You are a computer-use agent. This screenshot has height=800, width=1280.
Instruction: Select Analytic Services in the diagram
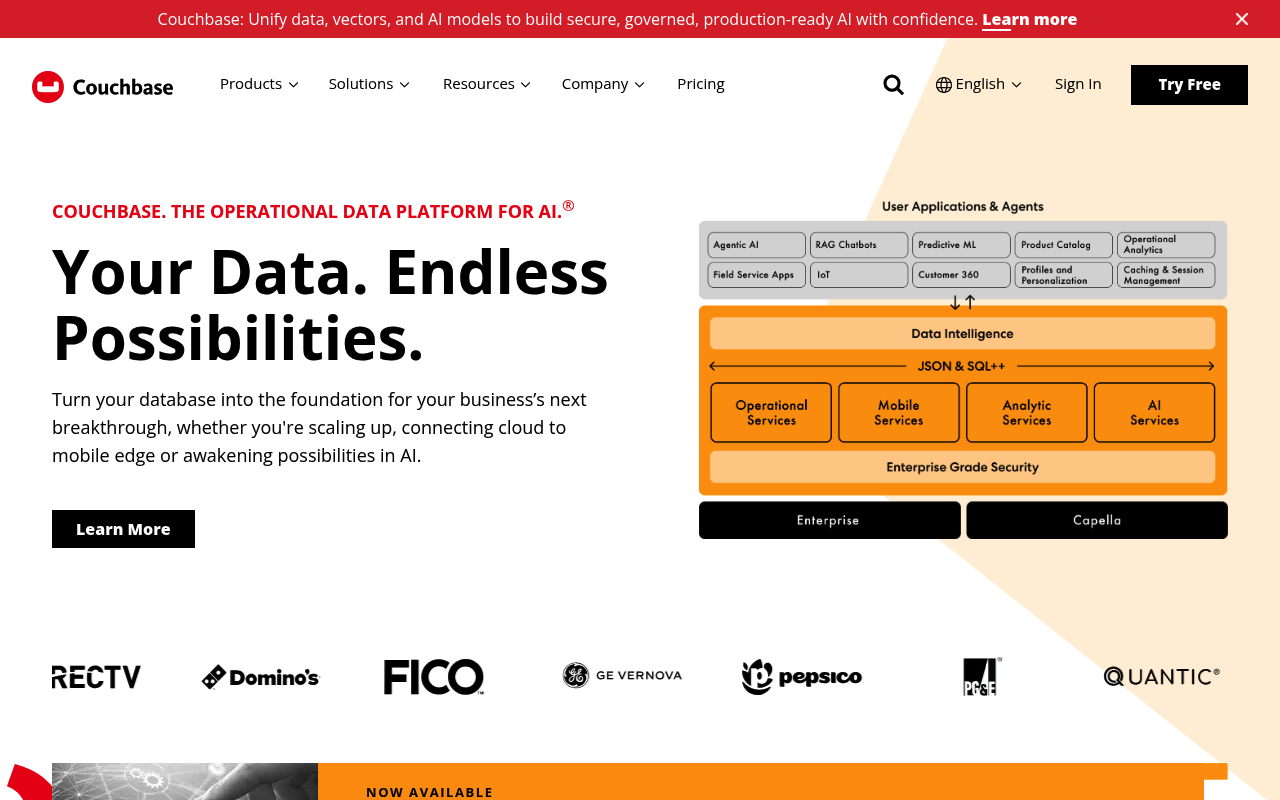[1027, 412]
